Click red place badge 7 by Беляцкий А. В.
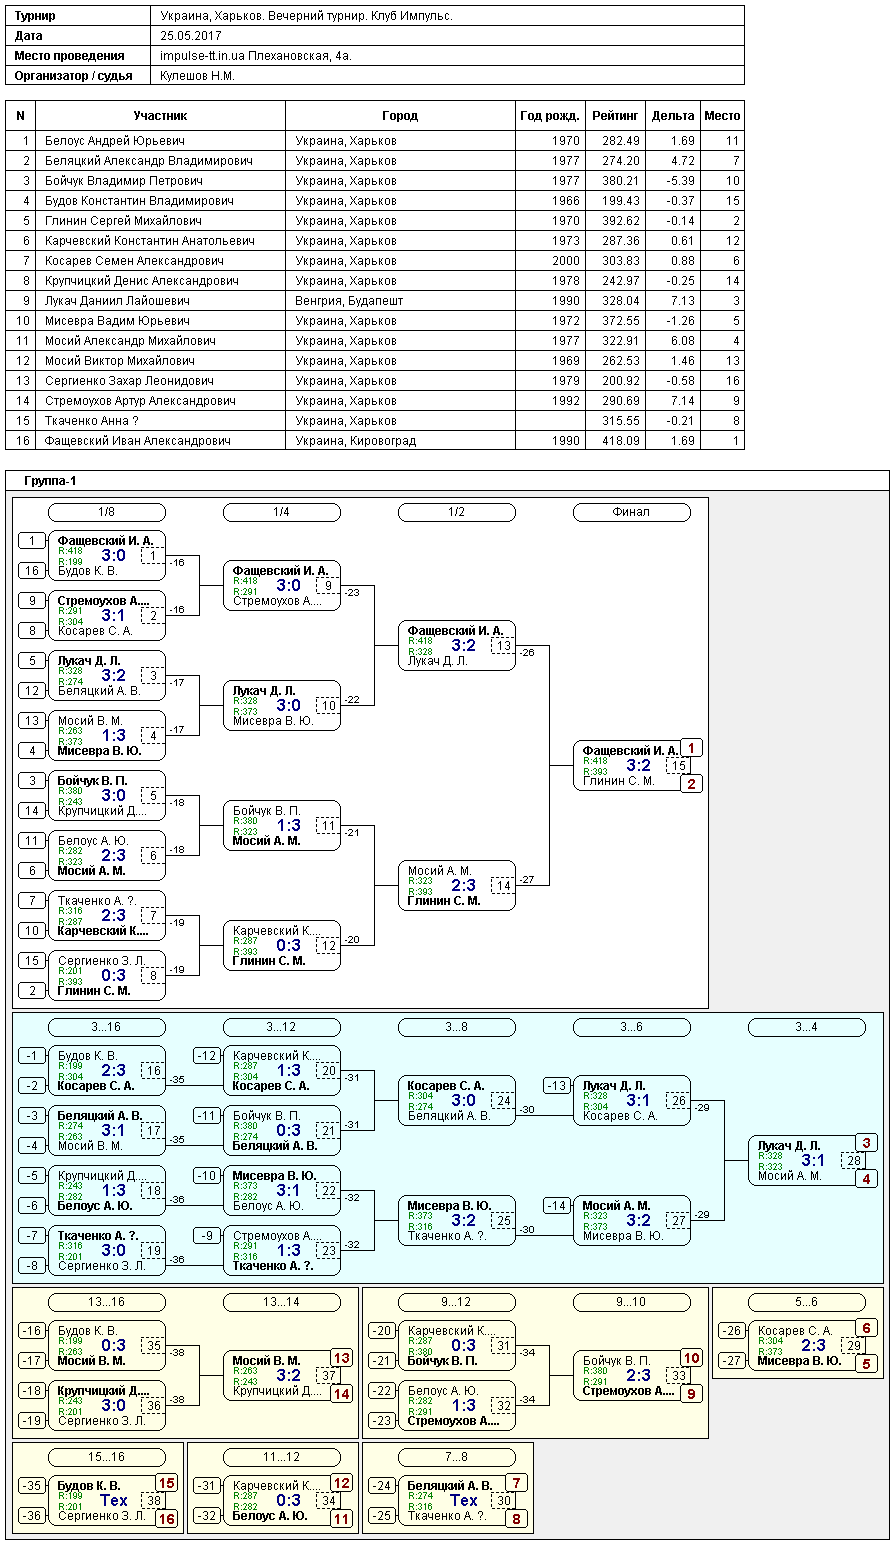The width and height of the screenshot is (895, 1545). click(x=516, y=1483)
